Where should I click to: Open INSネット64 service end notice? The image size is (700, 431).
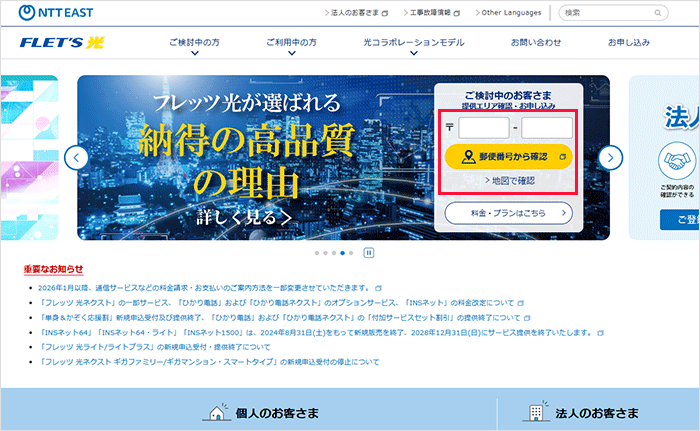[317, 332]
